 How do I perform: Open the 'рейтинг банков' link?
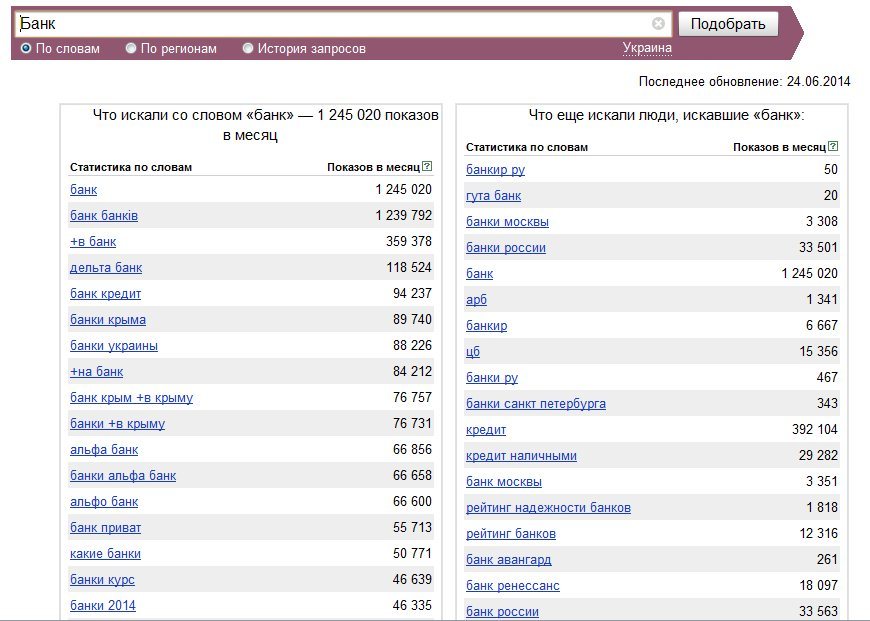click(511, 534)
